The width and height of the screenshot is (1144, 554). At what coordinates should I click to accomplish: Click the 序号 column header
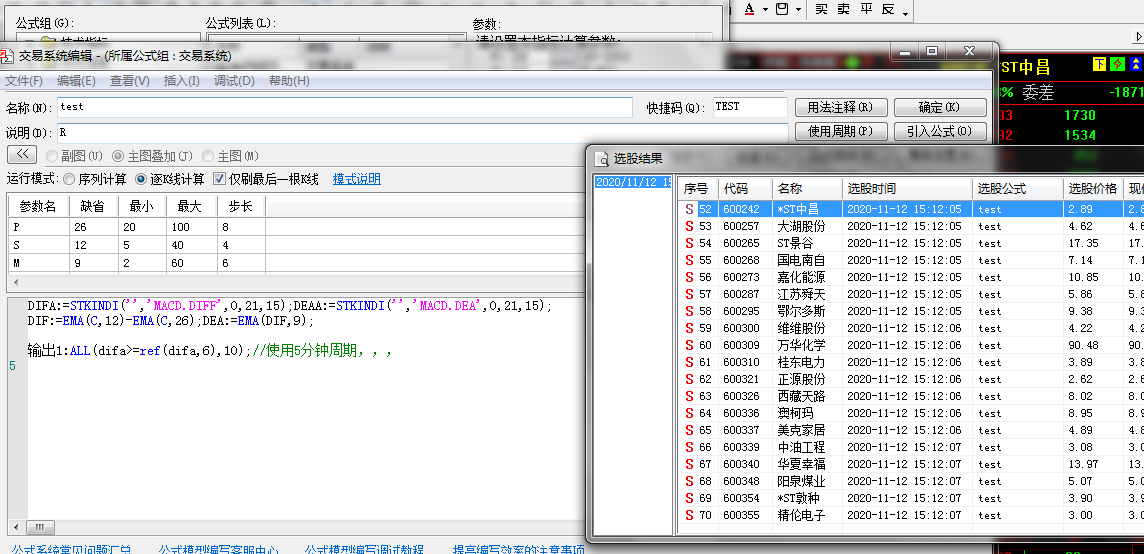coord(697,189)
